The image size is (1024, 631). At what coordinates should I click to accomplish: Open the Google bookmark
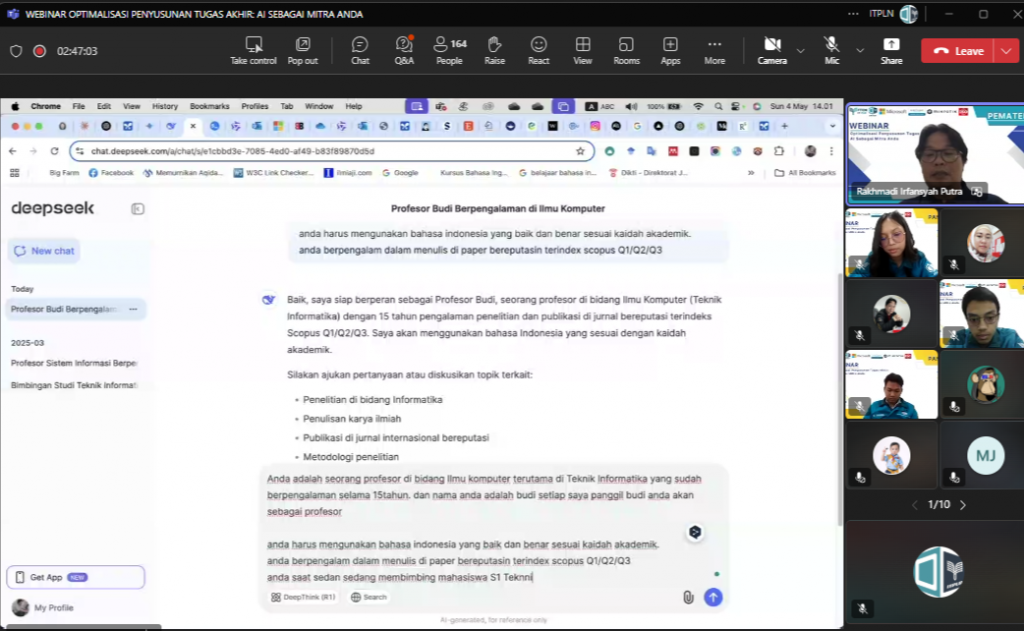click(400, 172)
